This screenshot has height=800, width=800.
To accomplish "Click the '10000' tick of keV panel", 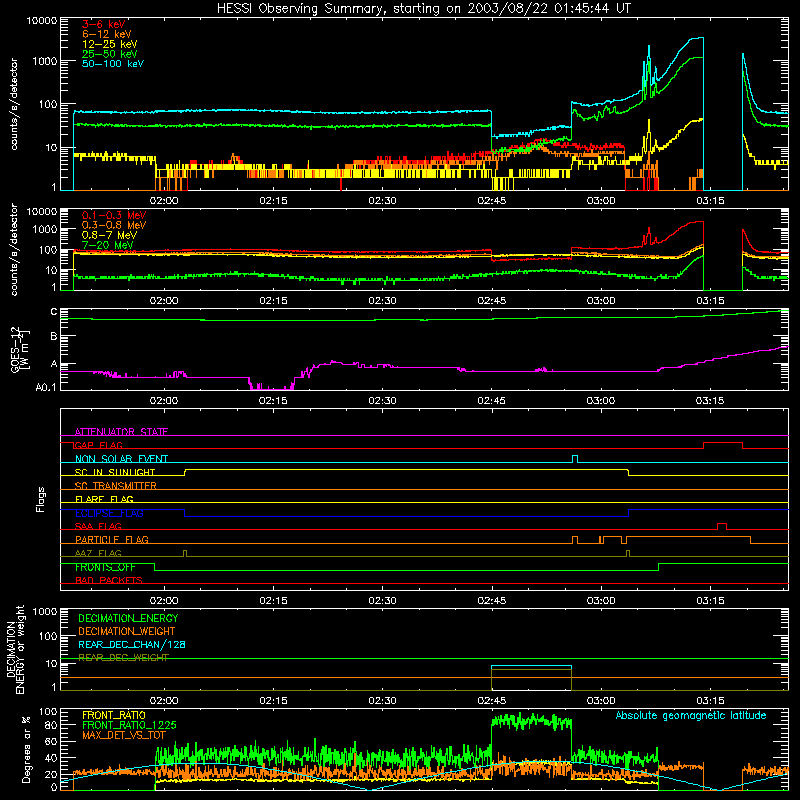I will [42, 21].
